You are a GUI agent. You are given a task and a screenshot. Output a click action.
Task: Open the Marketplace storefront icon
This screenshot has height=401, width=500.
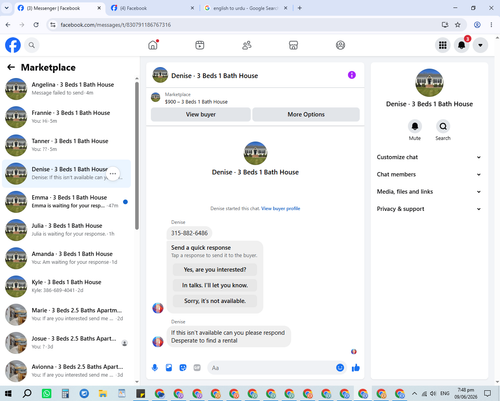293,45
